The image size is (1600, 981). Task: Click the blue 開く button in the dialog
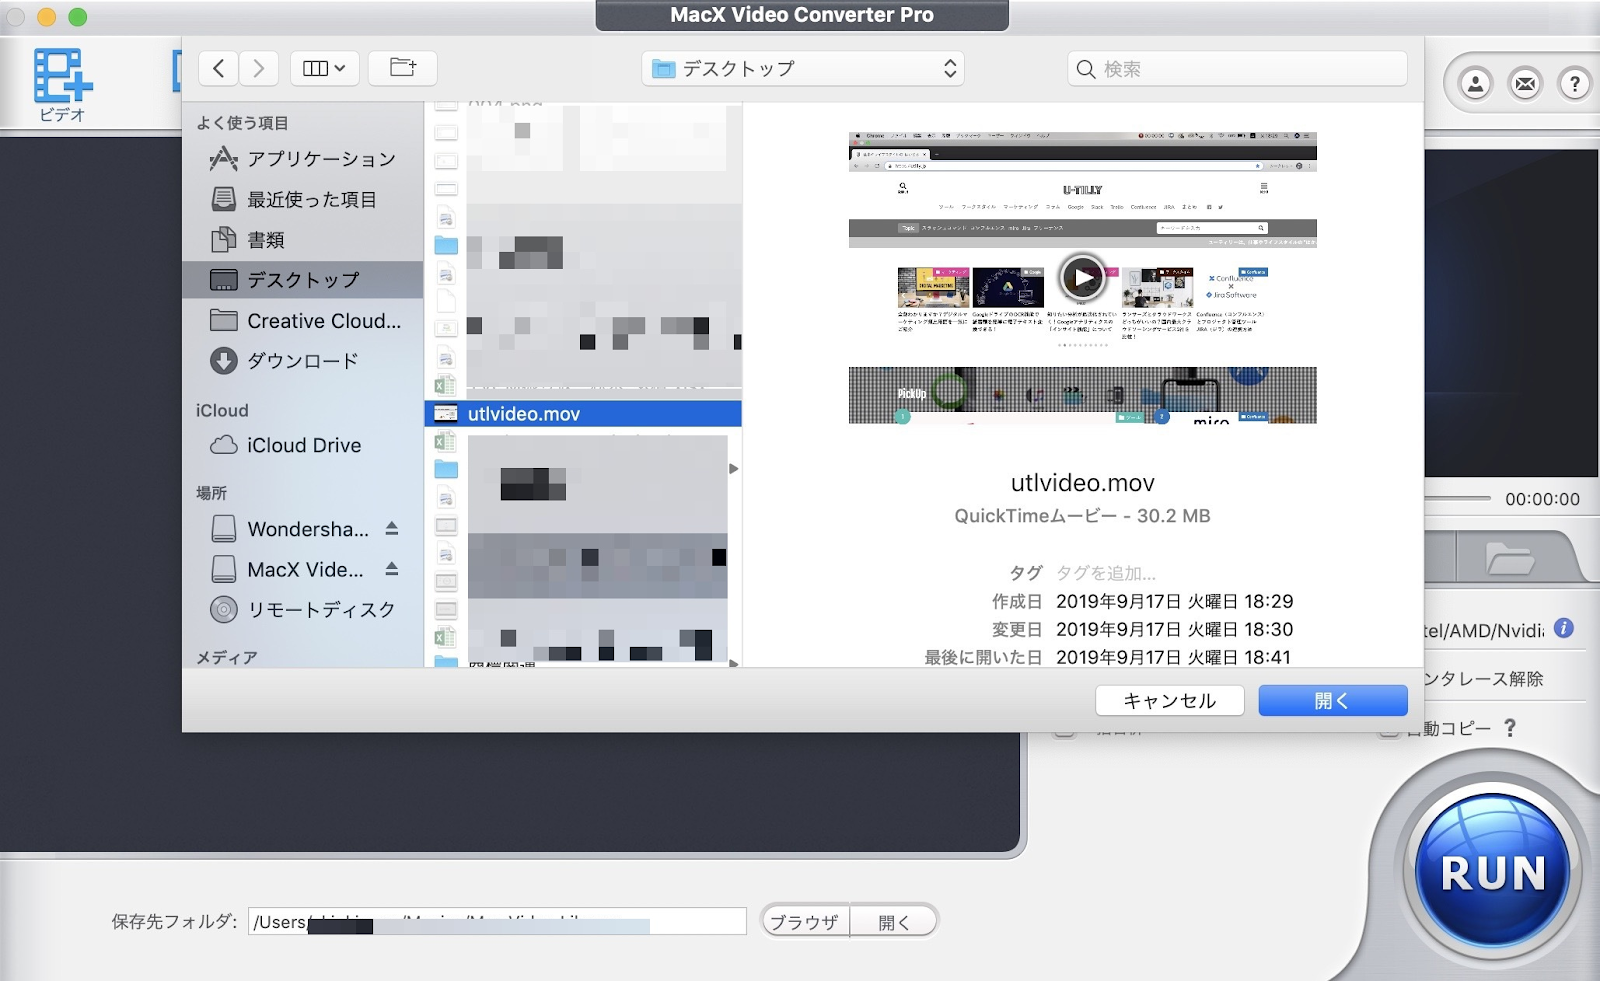(1333, 700)
